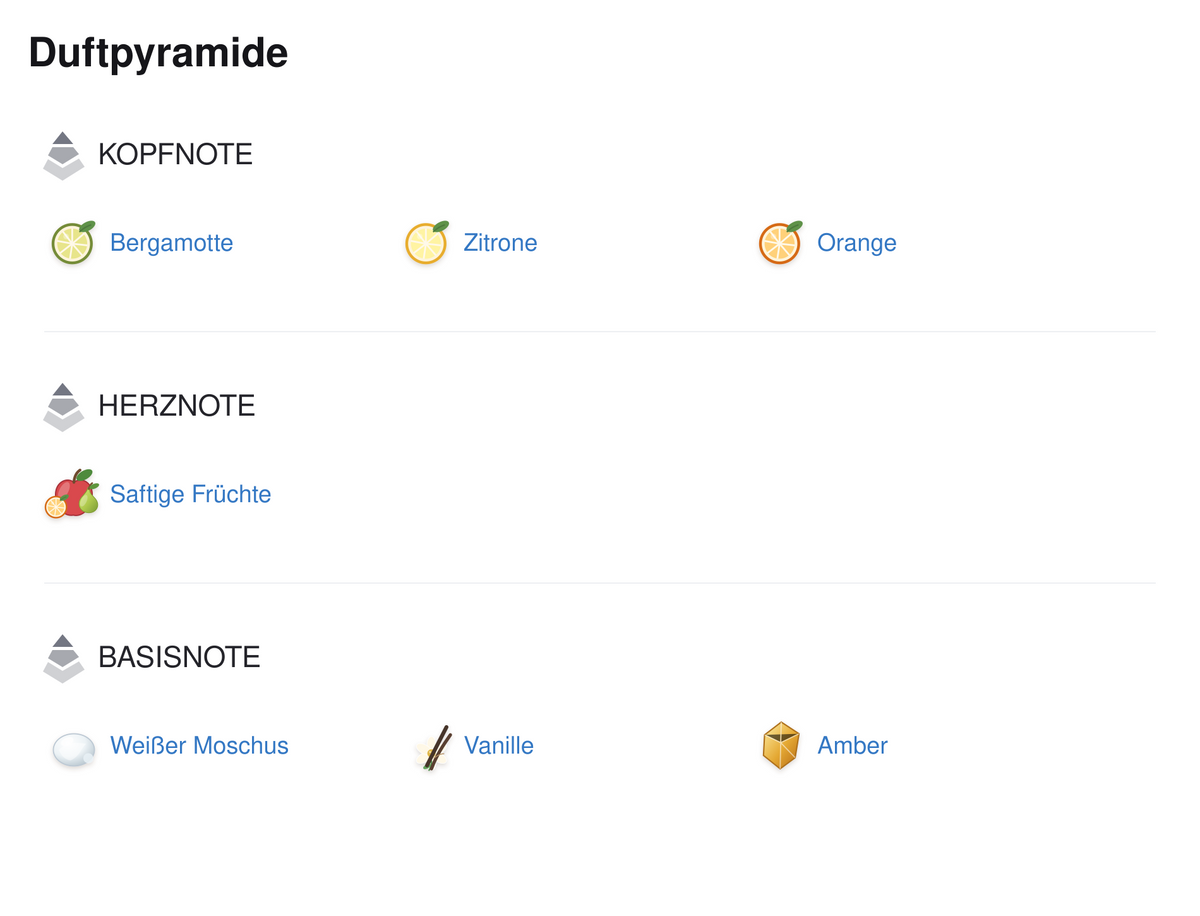The width and height of the screenshot is (1200, 916).
Task: Follow the Orange text link
Action: coord(857,243)
